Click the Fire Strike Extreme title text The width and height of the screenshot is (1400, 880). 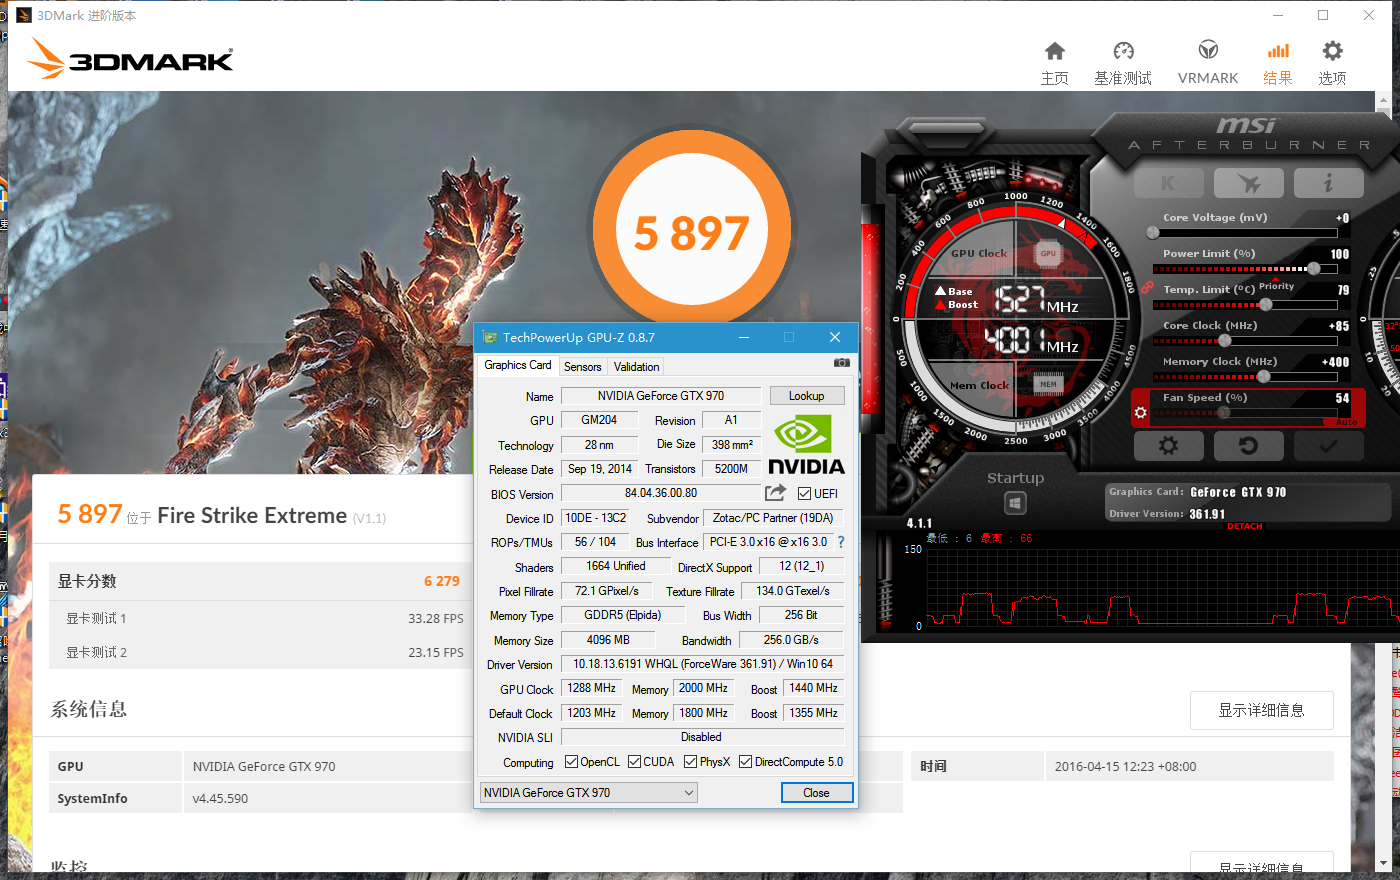[x=252, y=515]
